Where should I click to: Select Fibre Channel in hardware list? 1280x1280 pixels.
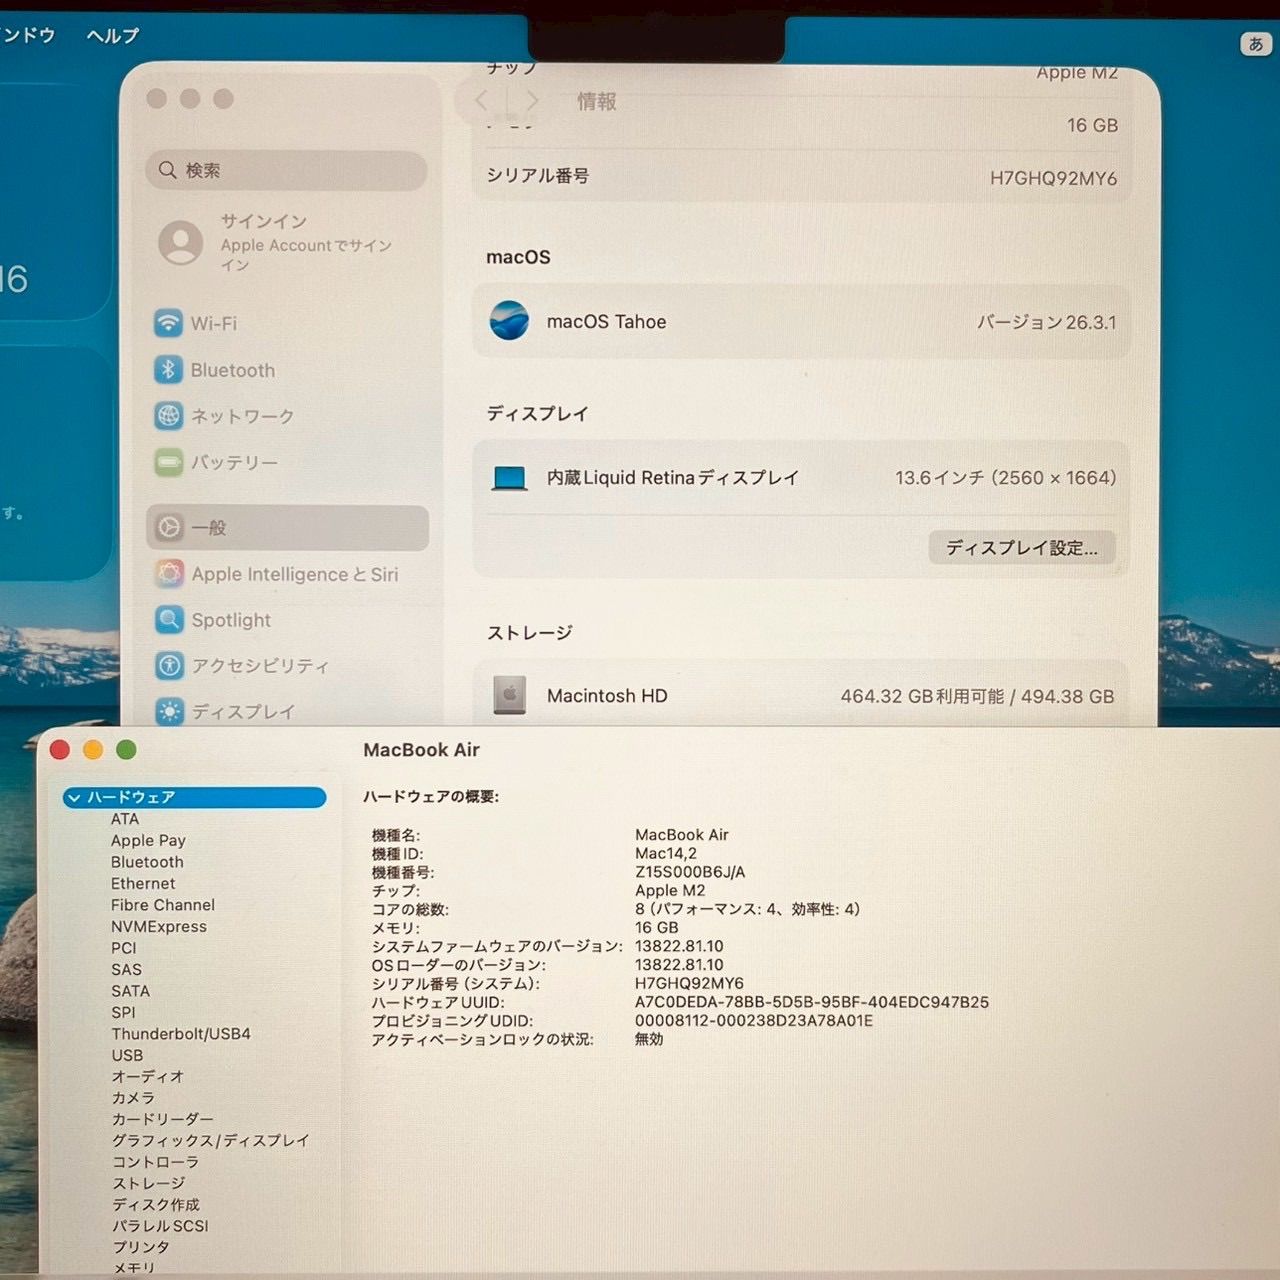pyautogui.click(x=163, y=905)
